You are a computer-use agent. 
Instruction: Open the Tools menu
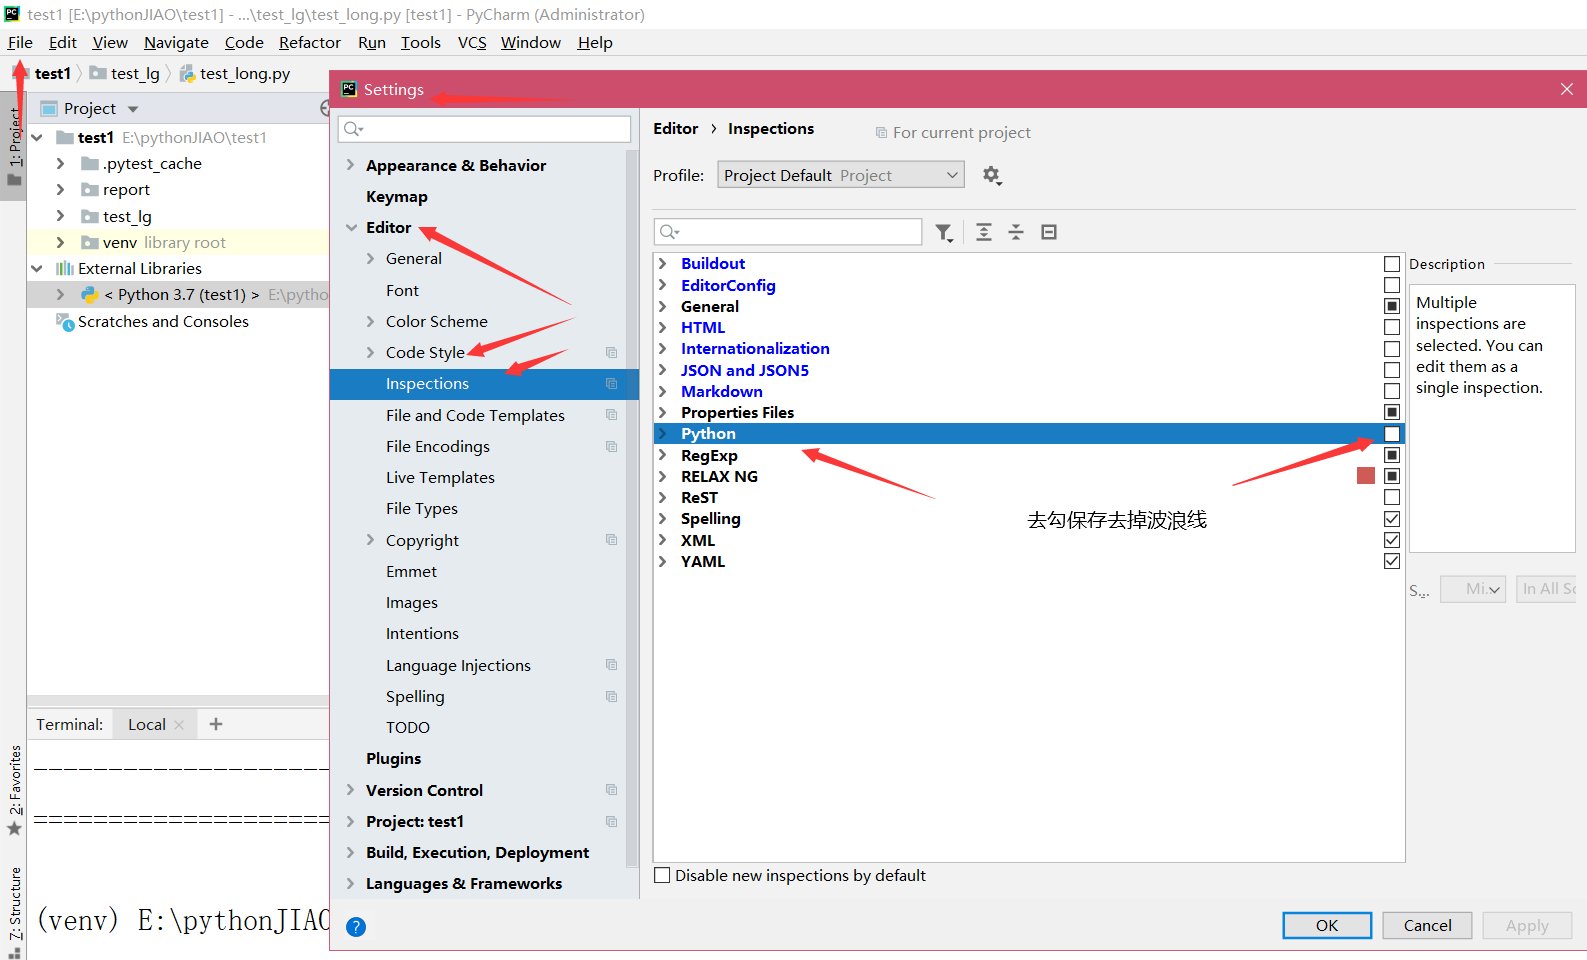click(x=421, y=43)
